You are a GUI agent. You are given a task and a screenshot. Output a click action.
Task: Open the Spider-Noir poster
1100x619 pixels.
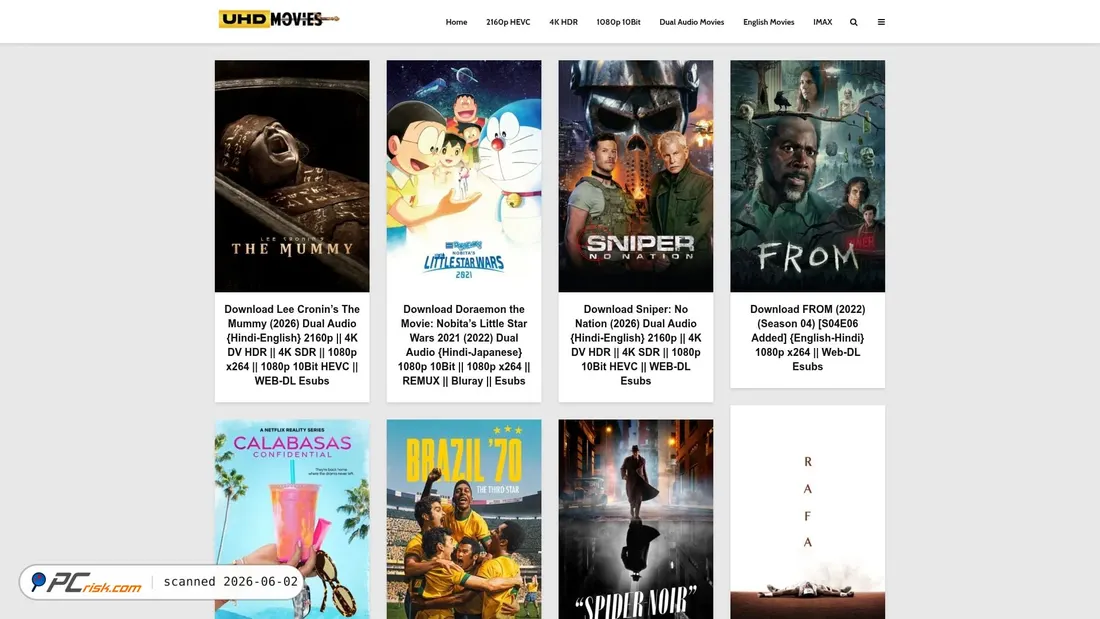(x=636, y=519)
